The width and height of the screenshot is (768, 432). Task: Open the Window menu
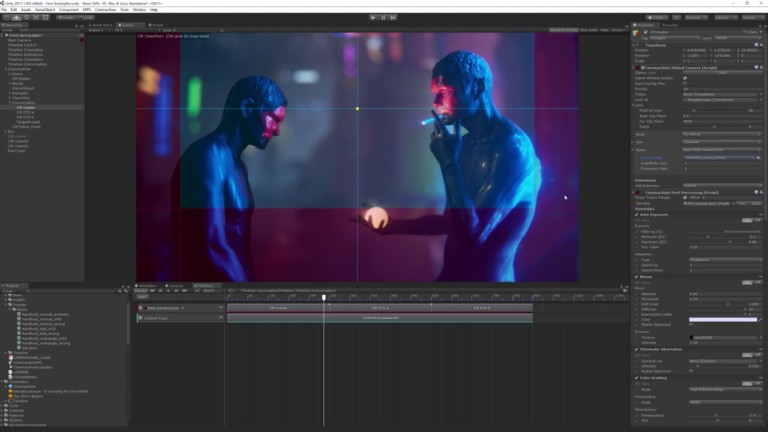(x=139, y=9)
